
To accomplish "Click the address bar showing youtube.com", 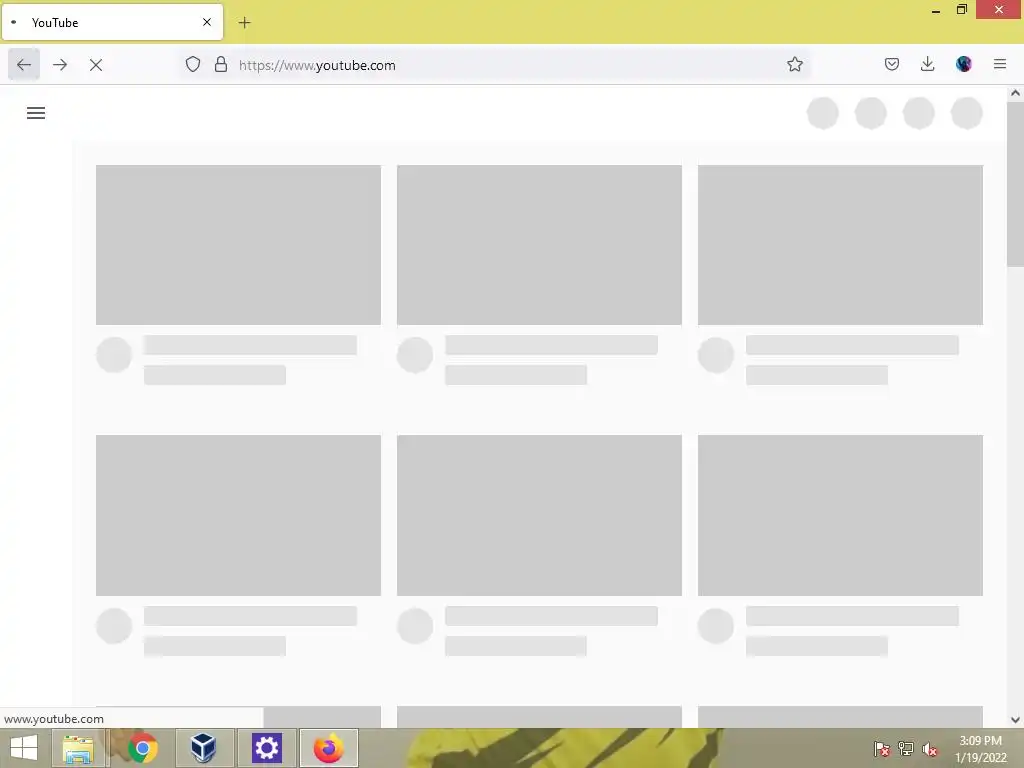I will (x=496, y=65).
